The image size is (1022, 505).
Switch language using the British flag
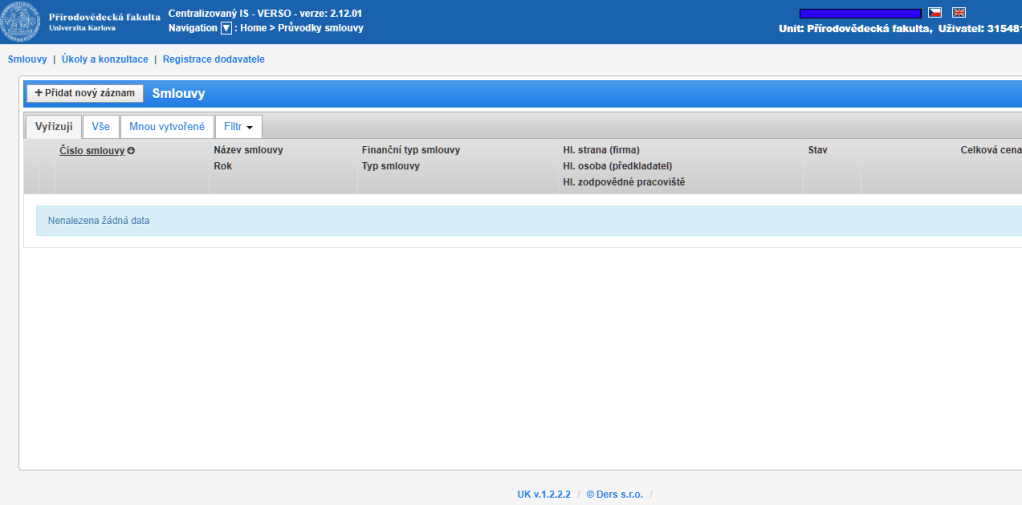point(959,13)
